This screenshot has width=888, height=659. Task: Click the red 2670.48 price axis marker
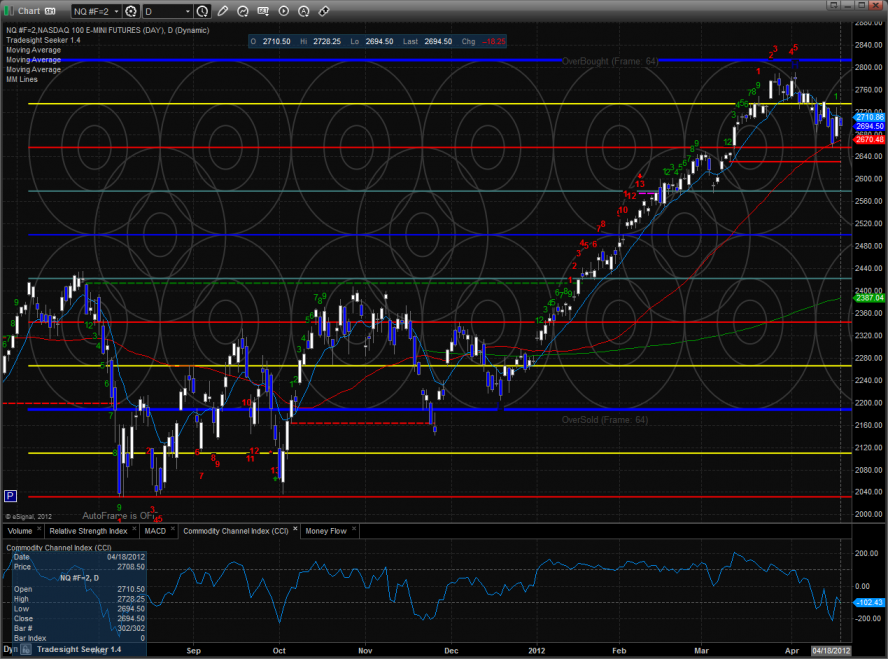click(x=869, y=140)
